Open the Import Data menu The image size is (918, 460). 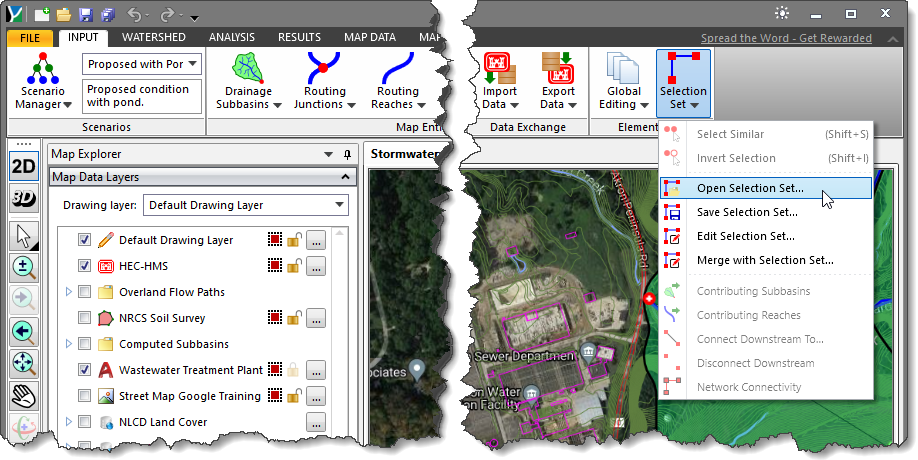(x=499, y=82)
